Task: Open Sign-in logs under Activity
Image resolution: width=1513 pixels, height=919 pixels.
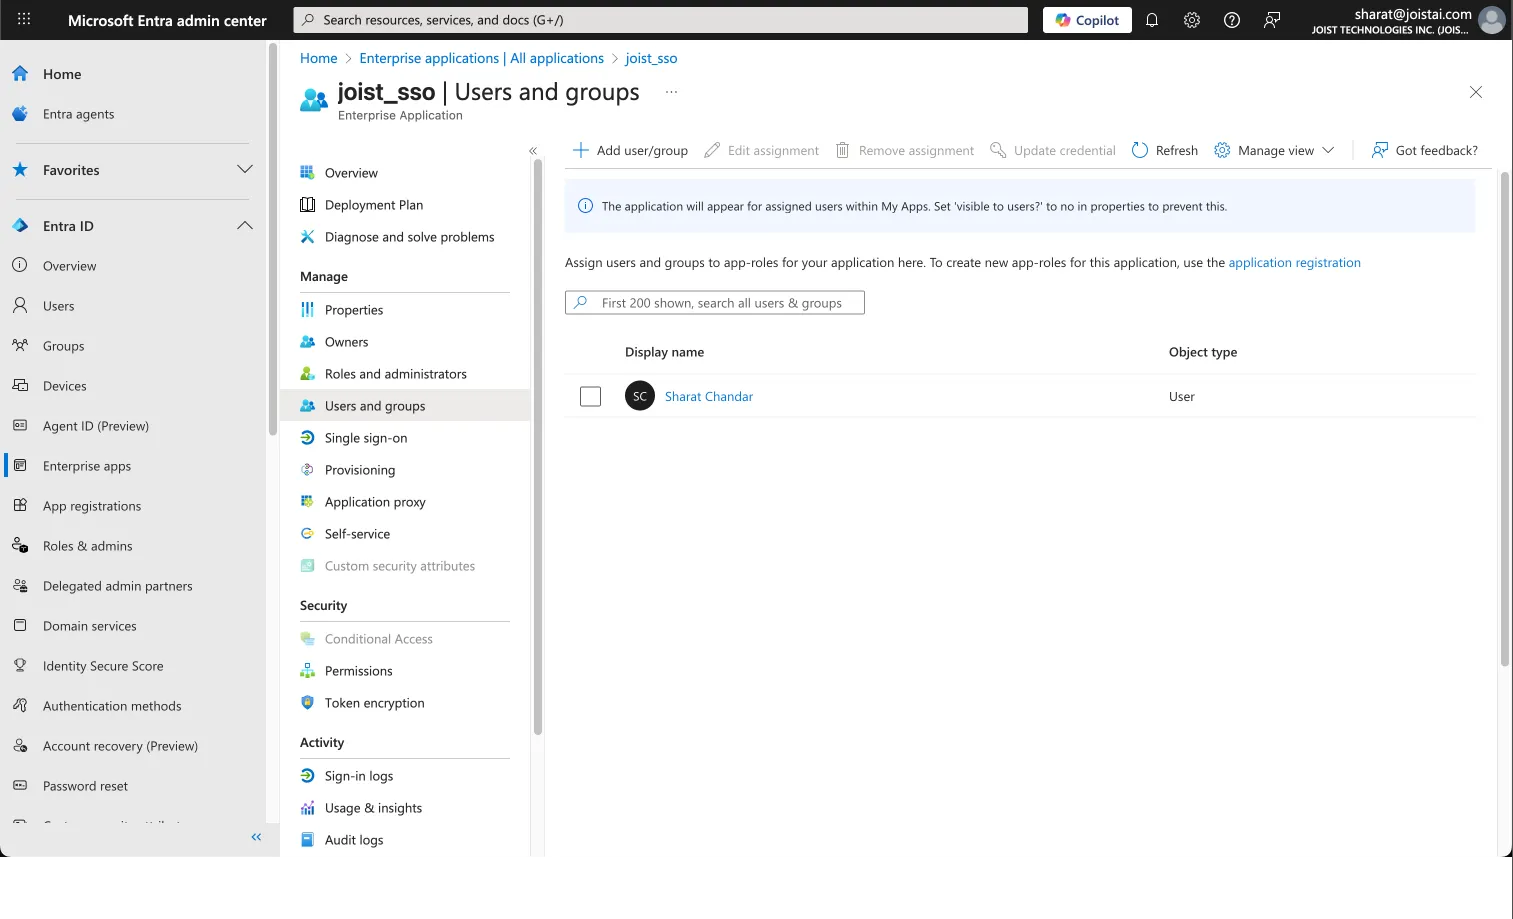Action: pos(359,776)
